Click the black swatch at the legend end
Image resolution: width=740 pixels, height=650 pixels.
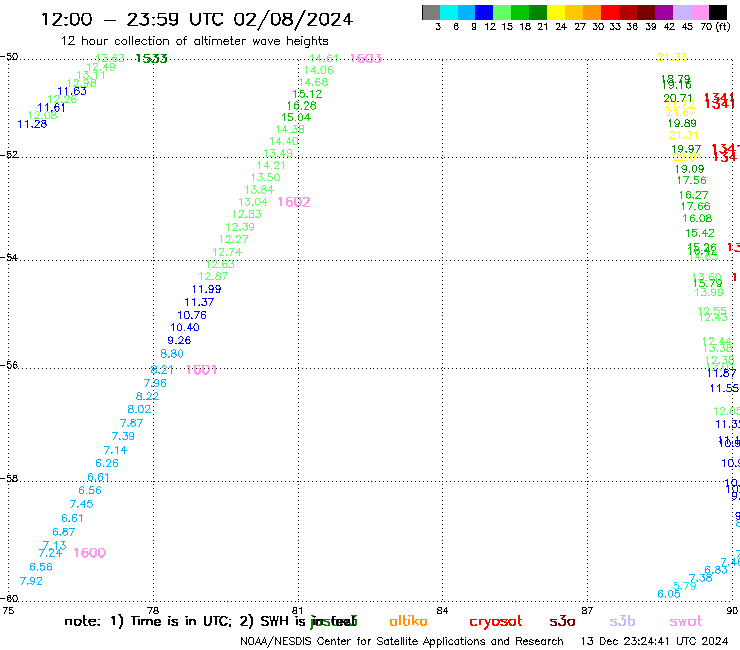click(717, 12)
